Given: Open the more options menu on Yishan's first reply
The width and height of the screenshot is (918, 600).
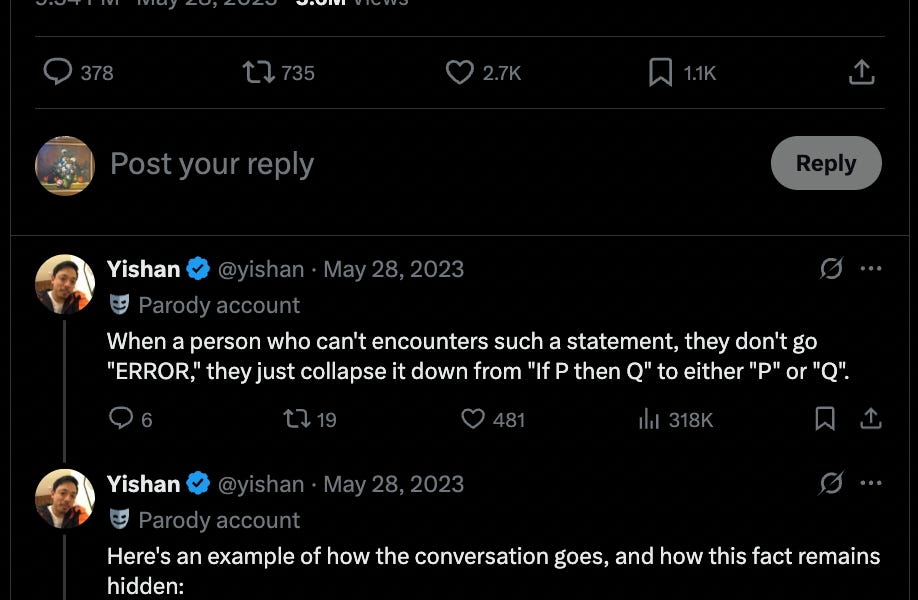Looking at the screenshot, I should pyautogui.click(x=871, y=268).
